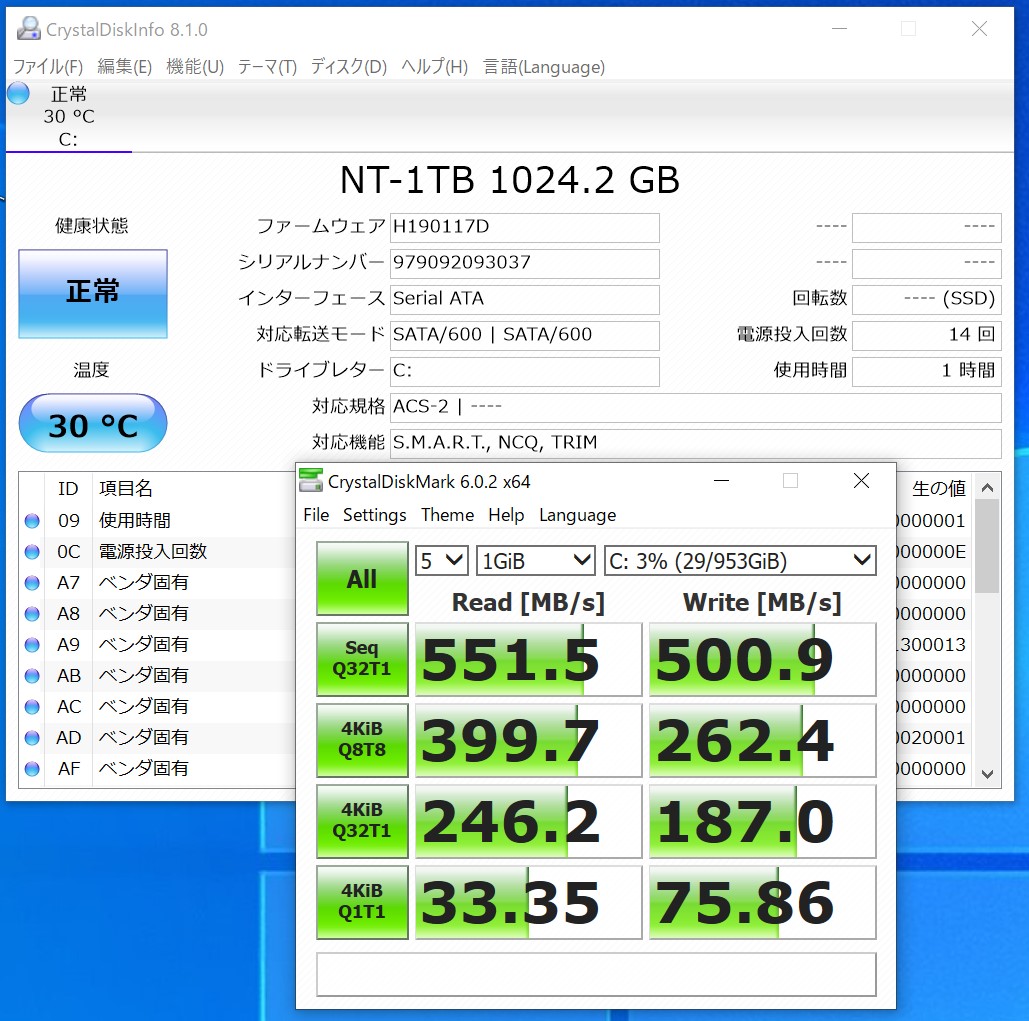
Task: Open Language menu in CrystalDiskMark
Action: 578,515
